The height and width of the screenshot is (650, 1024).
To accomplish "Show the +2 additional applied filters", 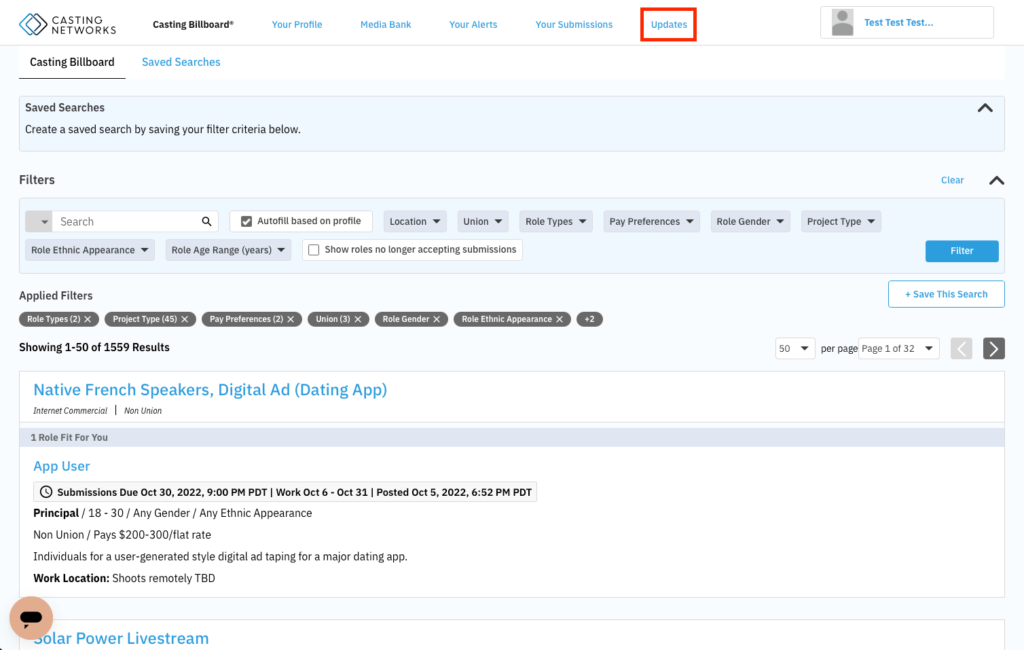I will point(589,319).
